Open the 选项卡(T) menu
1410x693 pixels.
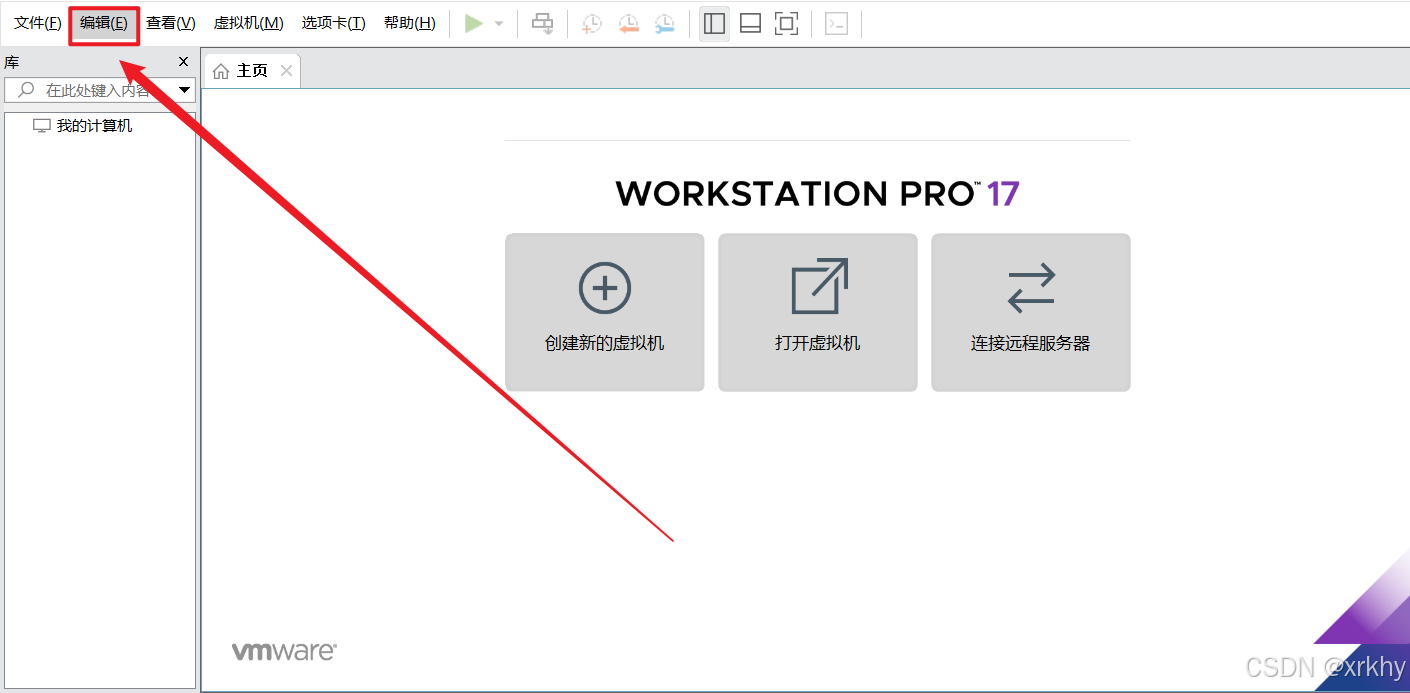(334, 23)
